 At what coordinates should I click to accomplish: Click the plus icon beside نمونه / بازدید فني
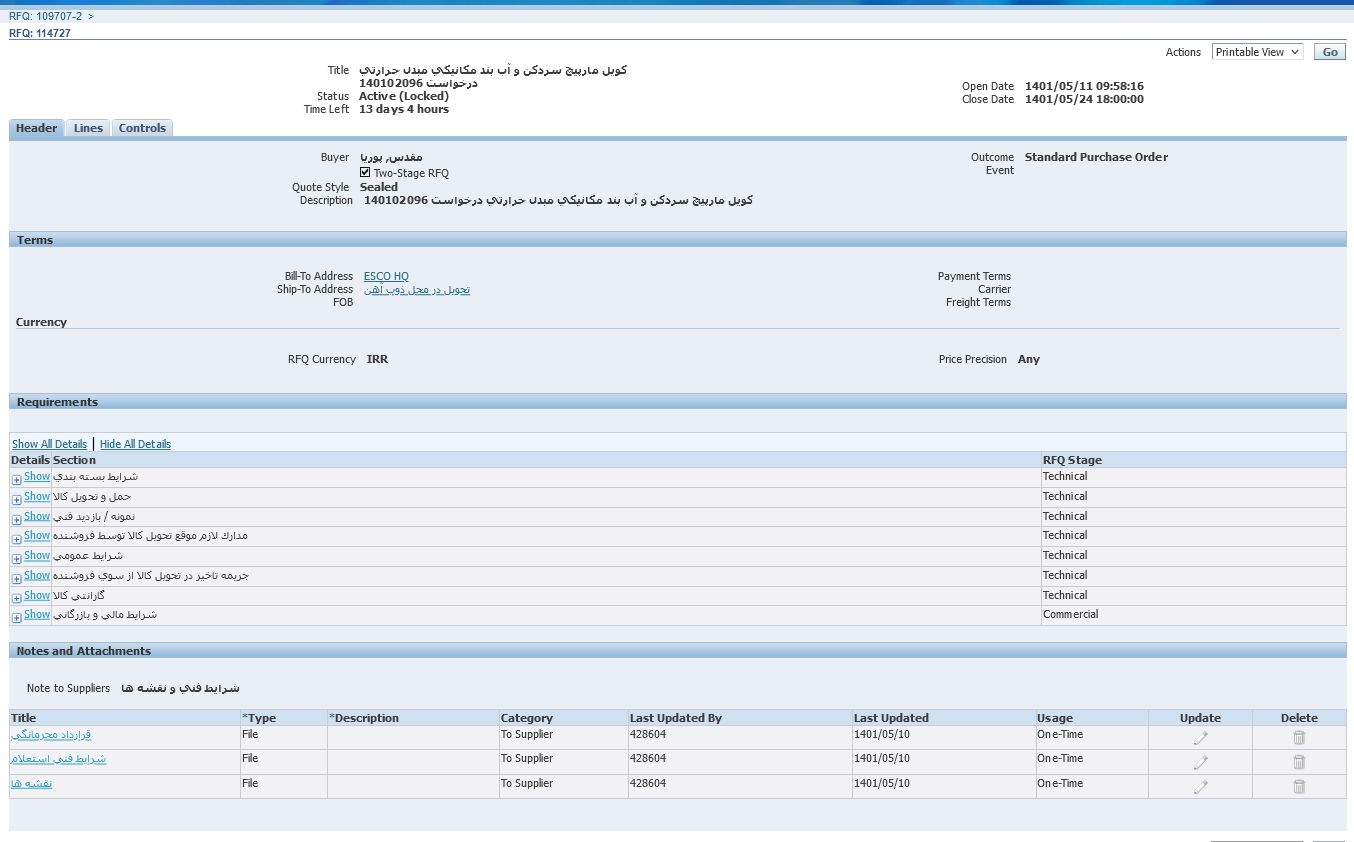(17, 519)
